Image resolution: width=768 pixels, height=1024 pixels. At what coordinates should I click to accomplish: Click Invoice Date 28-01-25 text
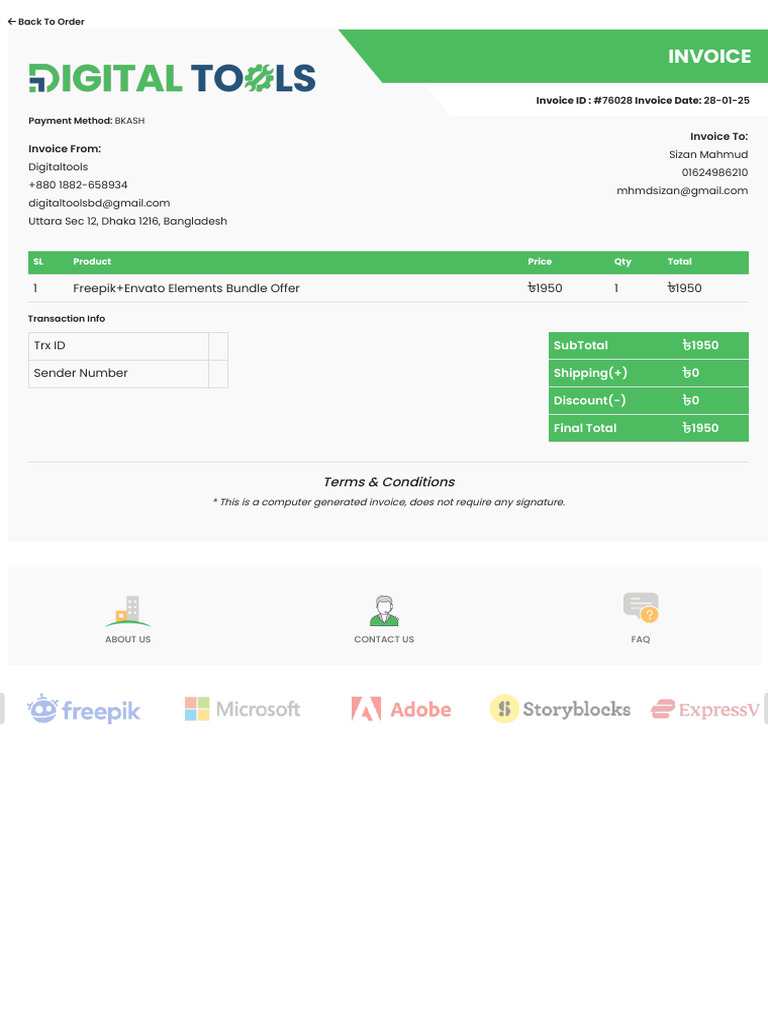[x=692, y=101]
